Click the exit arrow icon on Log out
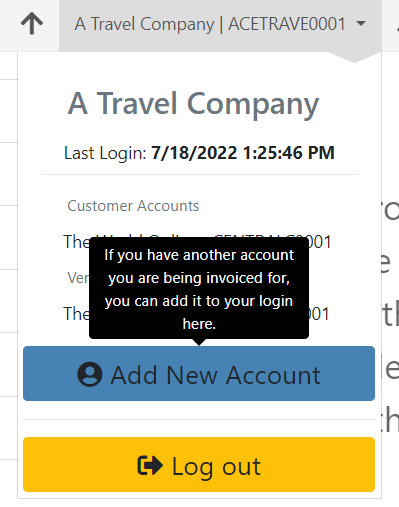Image resolution: width=399 pixels, height=507 pixels. pyautogui.click(x=150, y=465)
